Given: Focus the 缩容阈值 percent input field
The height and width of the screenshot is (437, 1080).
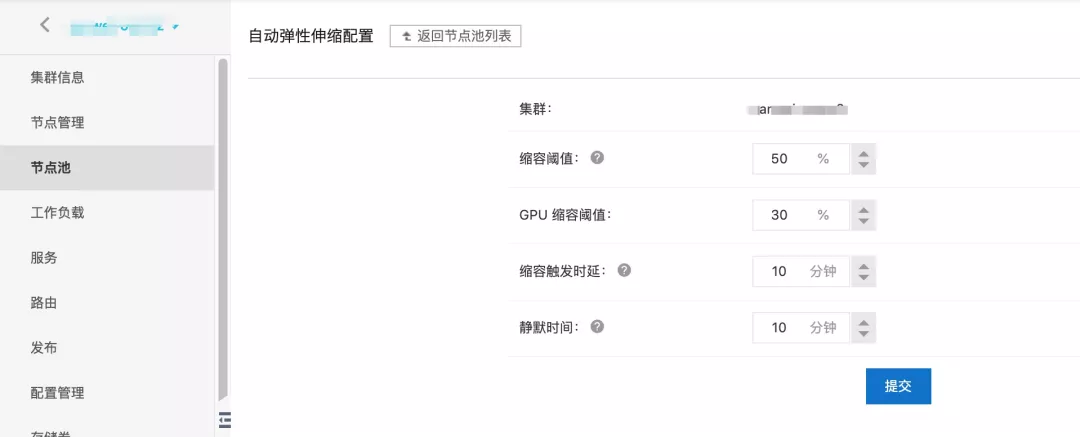Looking at the screenshot, I should [801, 159].
